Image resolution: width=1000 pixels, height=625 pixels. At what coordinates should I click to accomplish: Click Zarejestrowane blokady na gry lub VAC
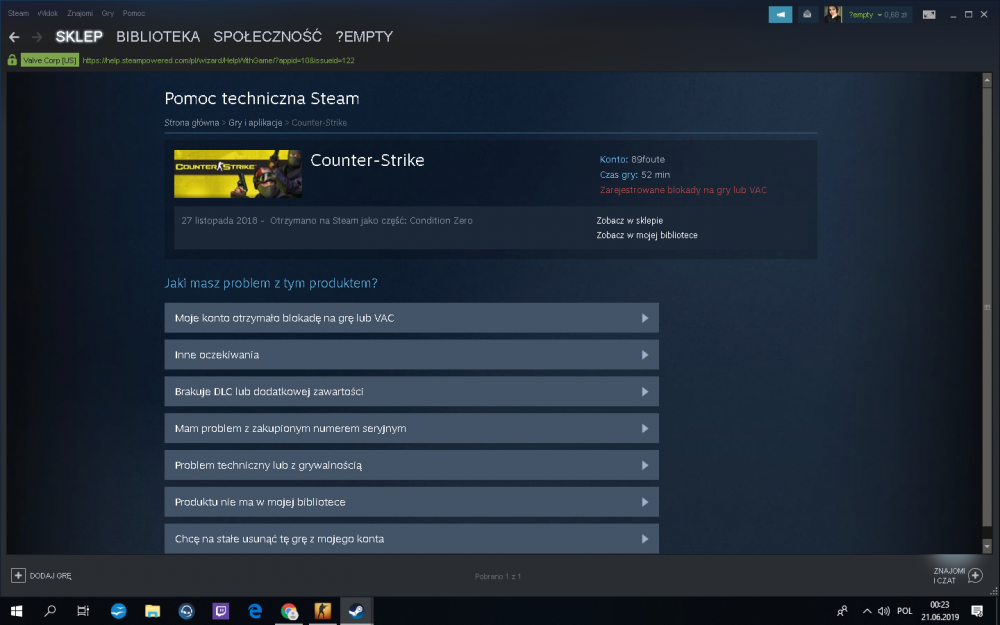click(x=683, y=190)
